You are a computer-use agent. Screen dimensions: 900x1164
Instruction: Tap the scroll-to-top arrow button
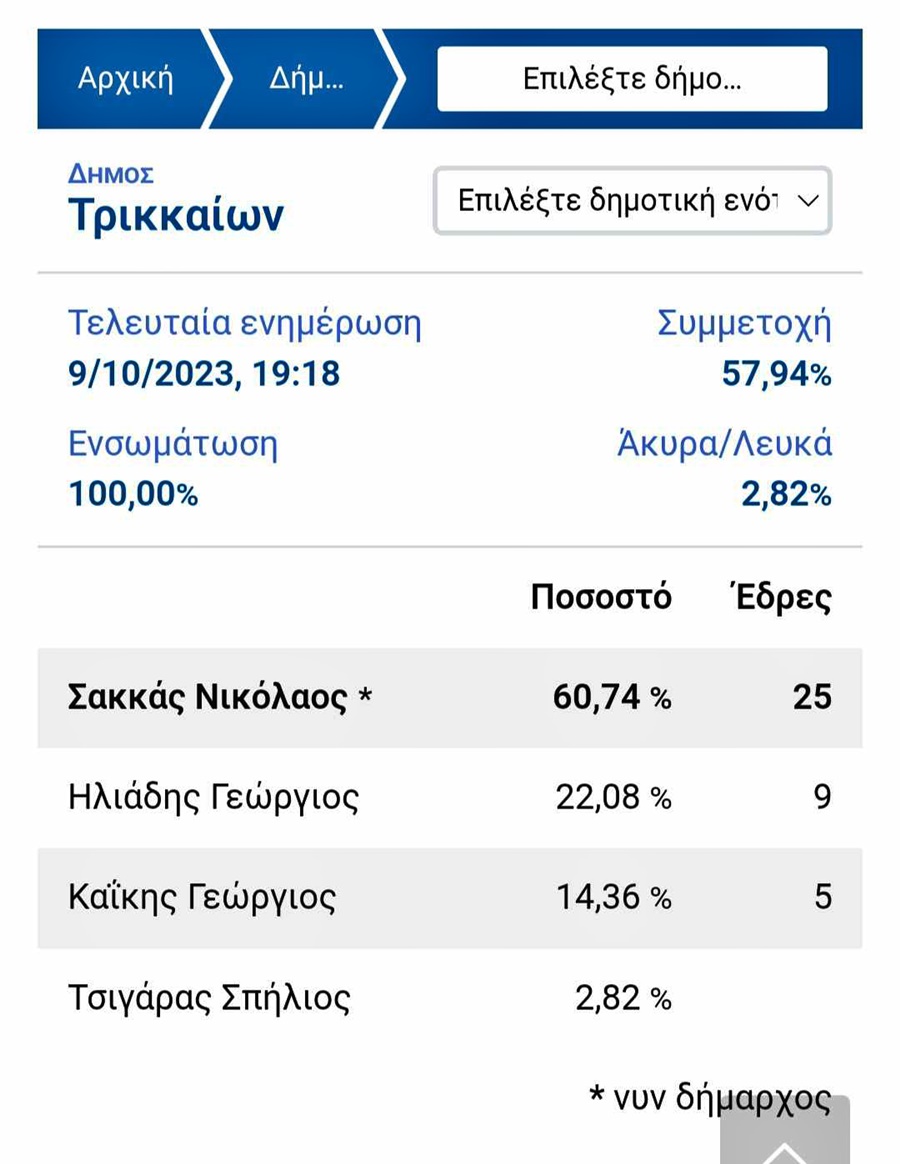click(x=784, y=1131)
